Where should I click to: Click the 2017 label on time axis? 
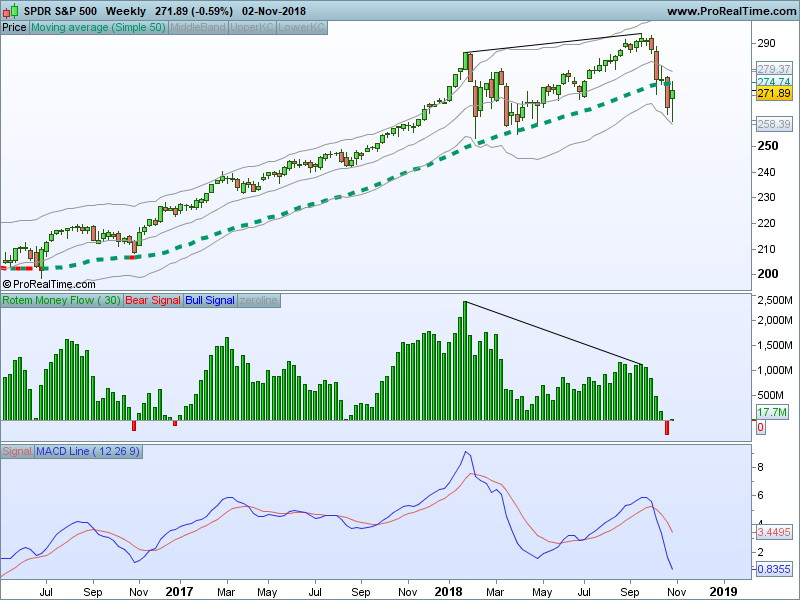[x=180, y=592]
